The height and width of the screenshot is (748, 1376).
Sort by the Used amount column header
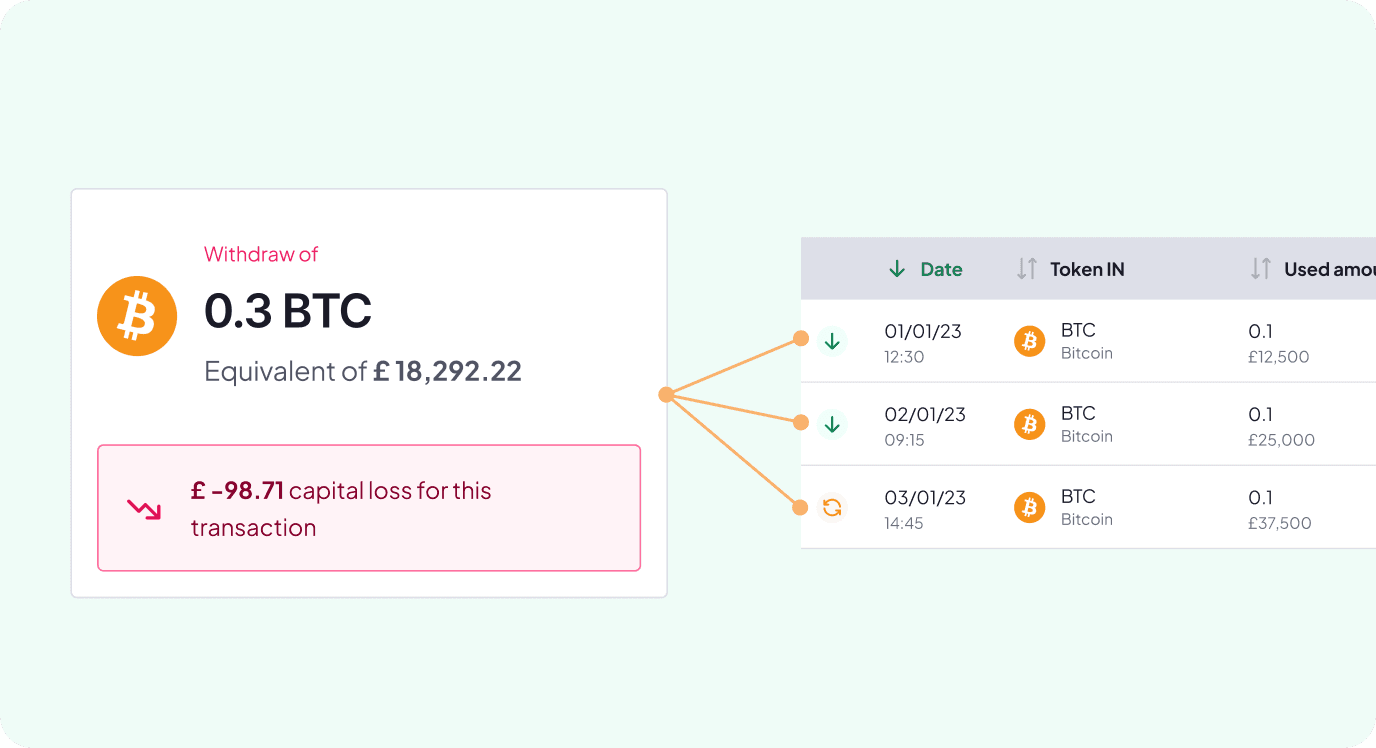(1329, 269)
